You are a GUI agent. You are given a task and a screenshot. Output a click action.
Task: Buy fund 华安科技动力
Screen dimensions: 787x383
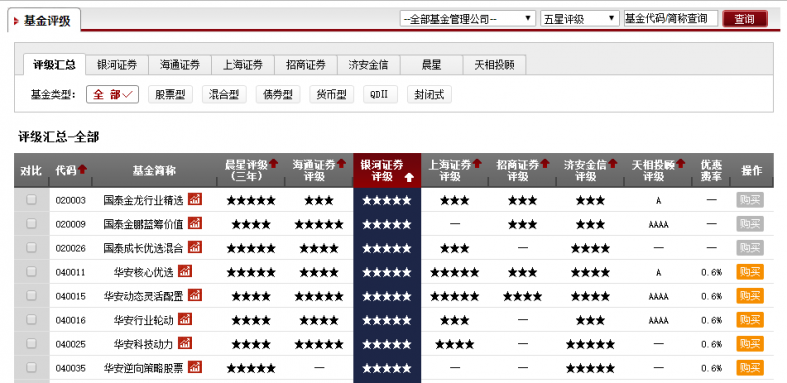[750, 344]
